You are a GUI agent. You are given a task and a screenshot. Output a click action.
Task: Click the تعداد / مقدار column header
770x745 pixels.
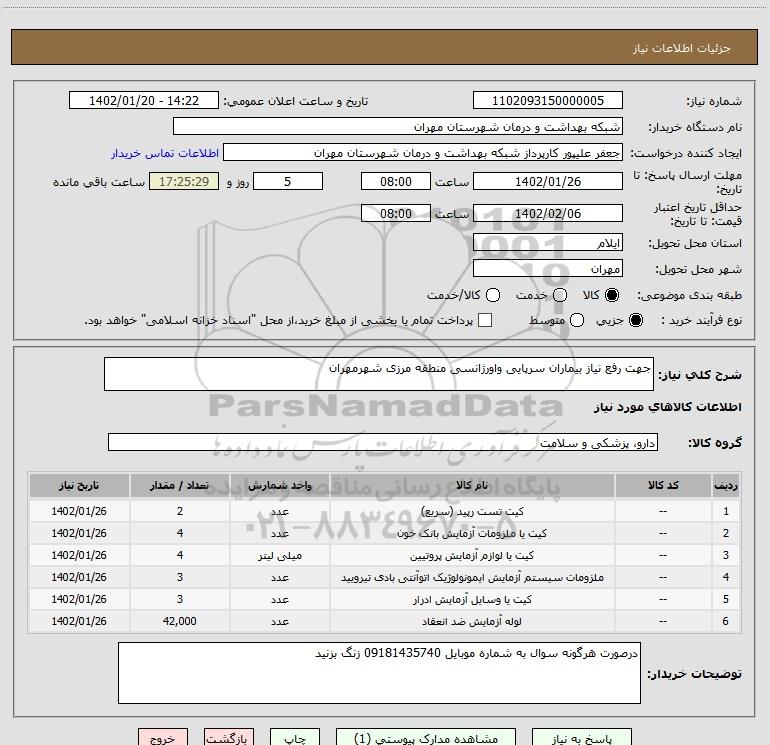click(x=180, y=485)
